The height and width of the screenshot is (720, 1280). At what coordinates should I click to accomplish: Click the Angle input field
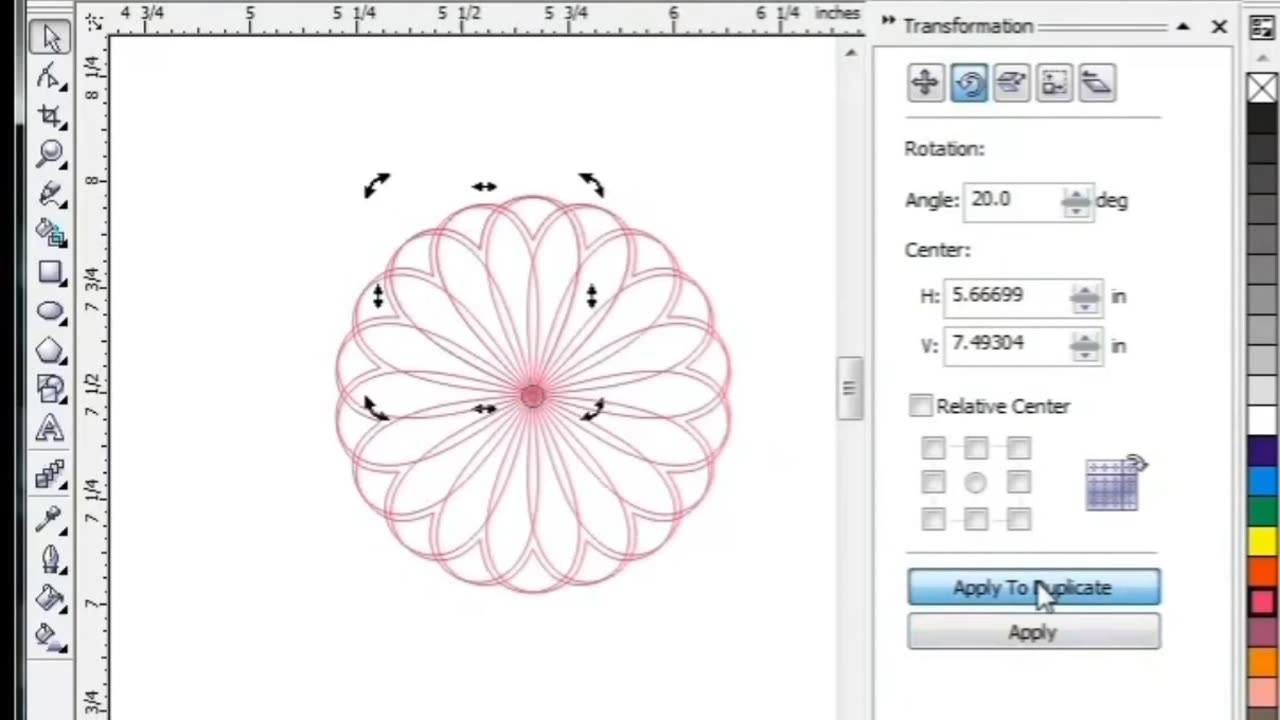pos(1014,200)
